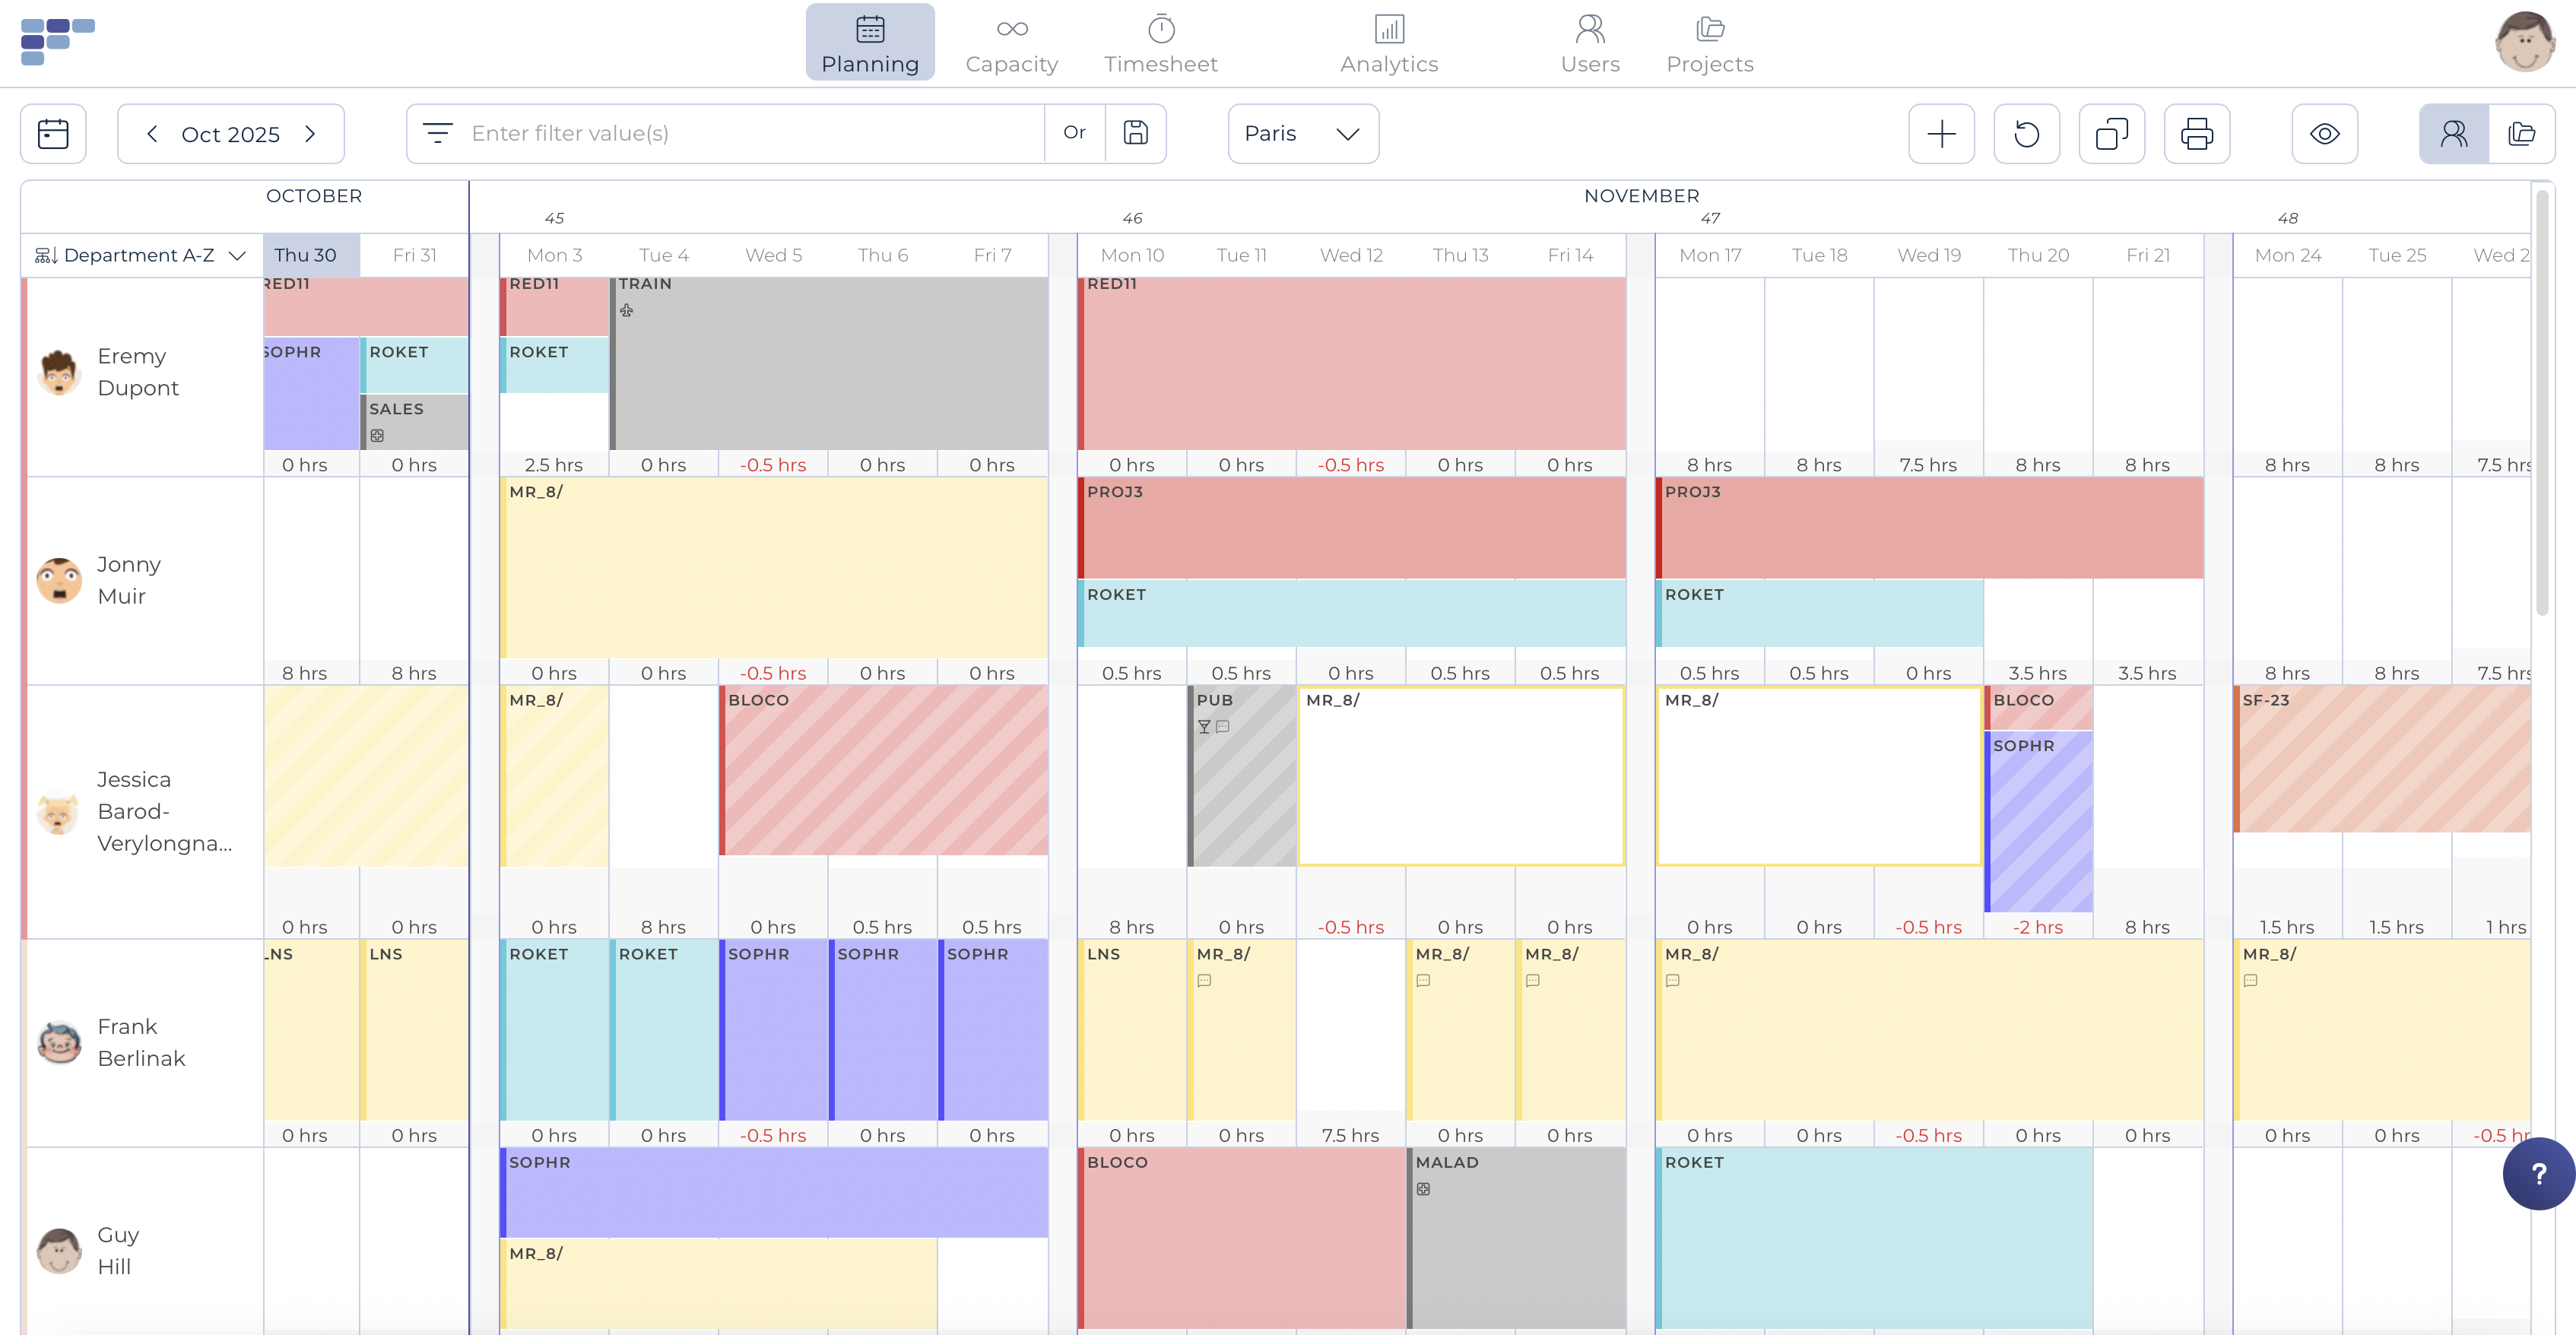Switch to the users view toggle
This screenshot has height=1335, width=2576.
pos(2453,133)
